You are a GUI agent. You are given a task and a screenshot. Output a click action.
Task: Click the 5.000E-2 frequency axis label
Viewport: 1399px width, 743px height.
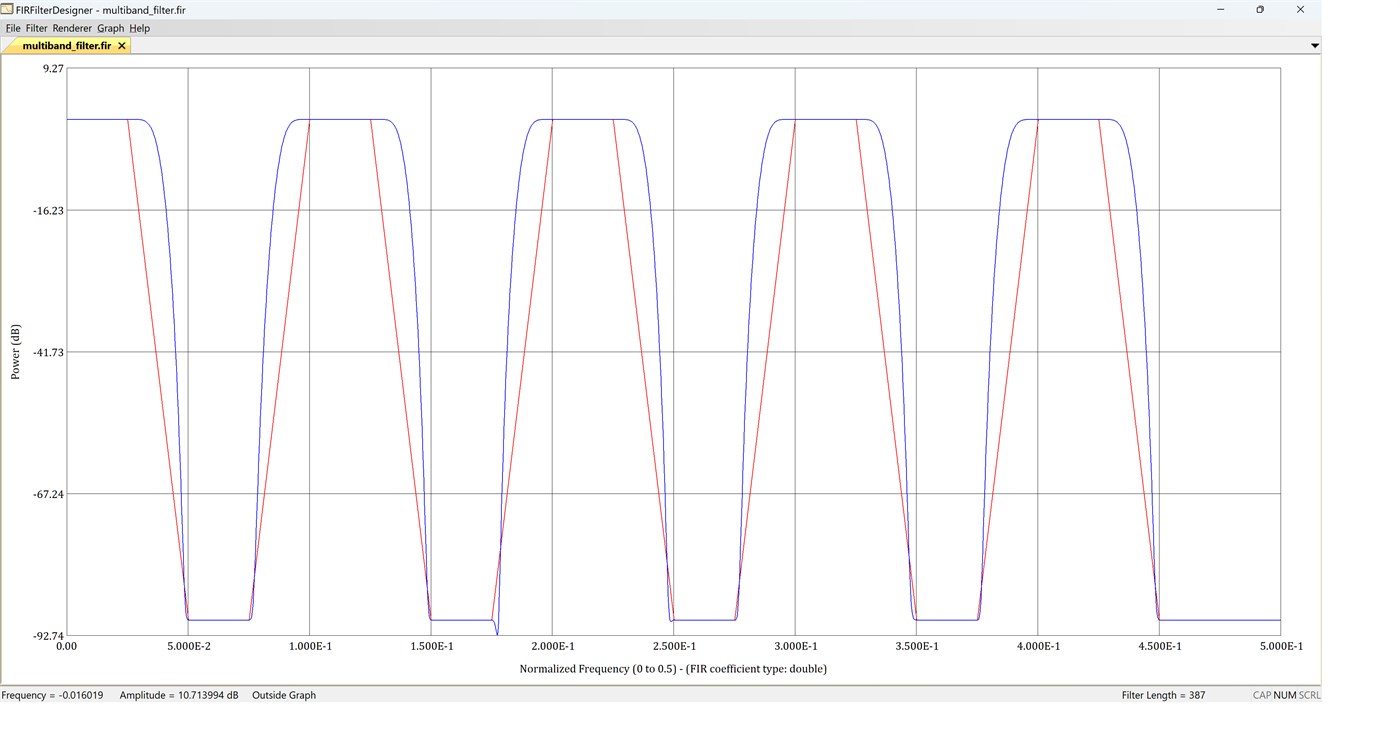[x=187, y=647]
